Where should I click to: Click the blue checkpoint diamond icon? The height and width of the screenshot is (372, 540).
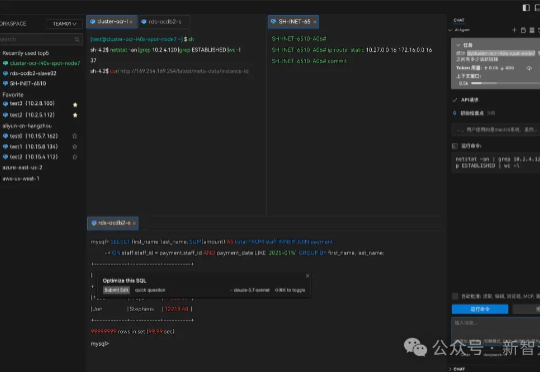pyautogui.click(x=455, y=113)
